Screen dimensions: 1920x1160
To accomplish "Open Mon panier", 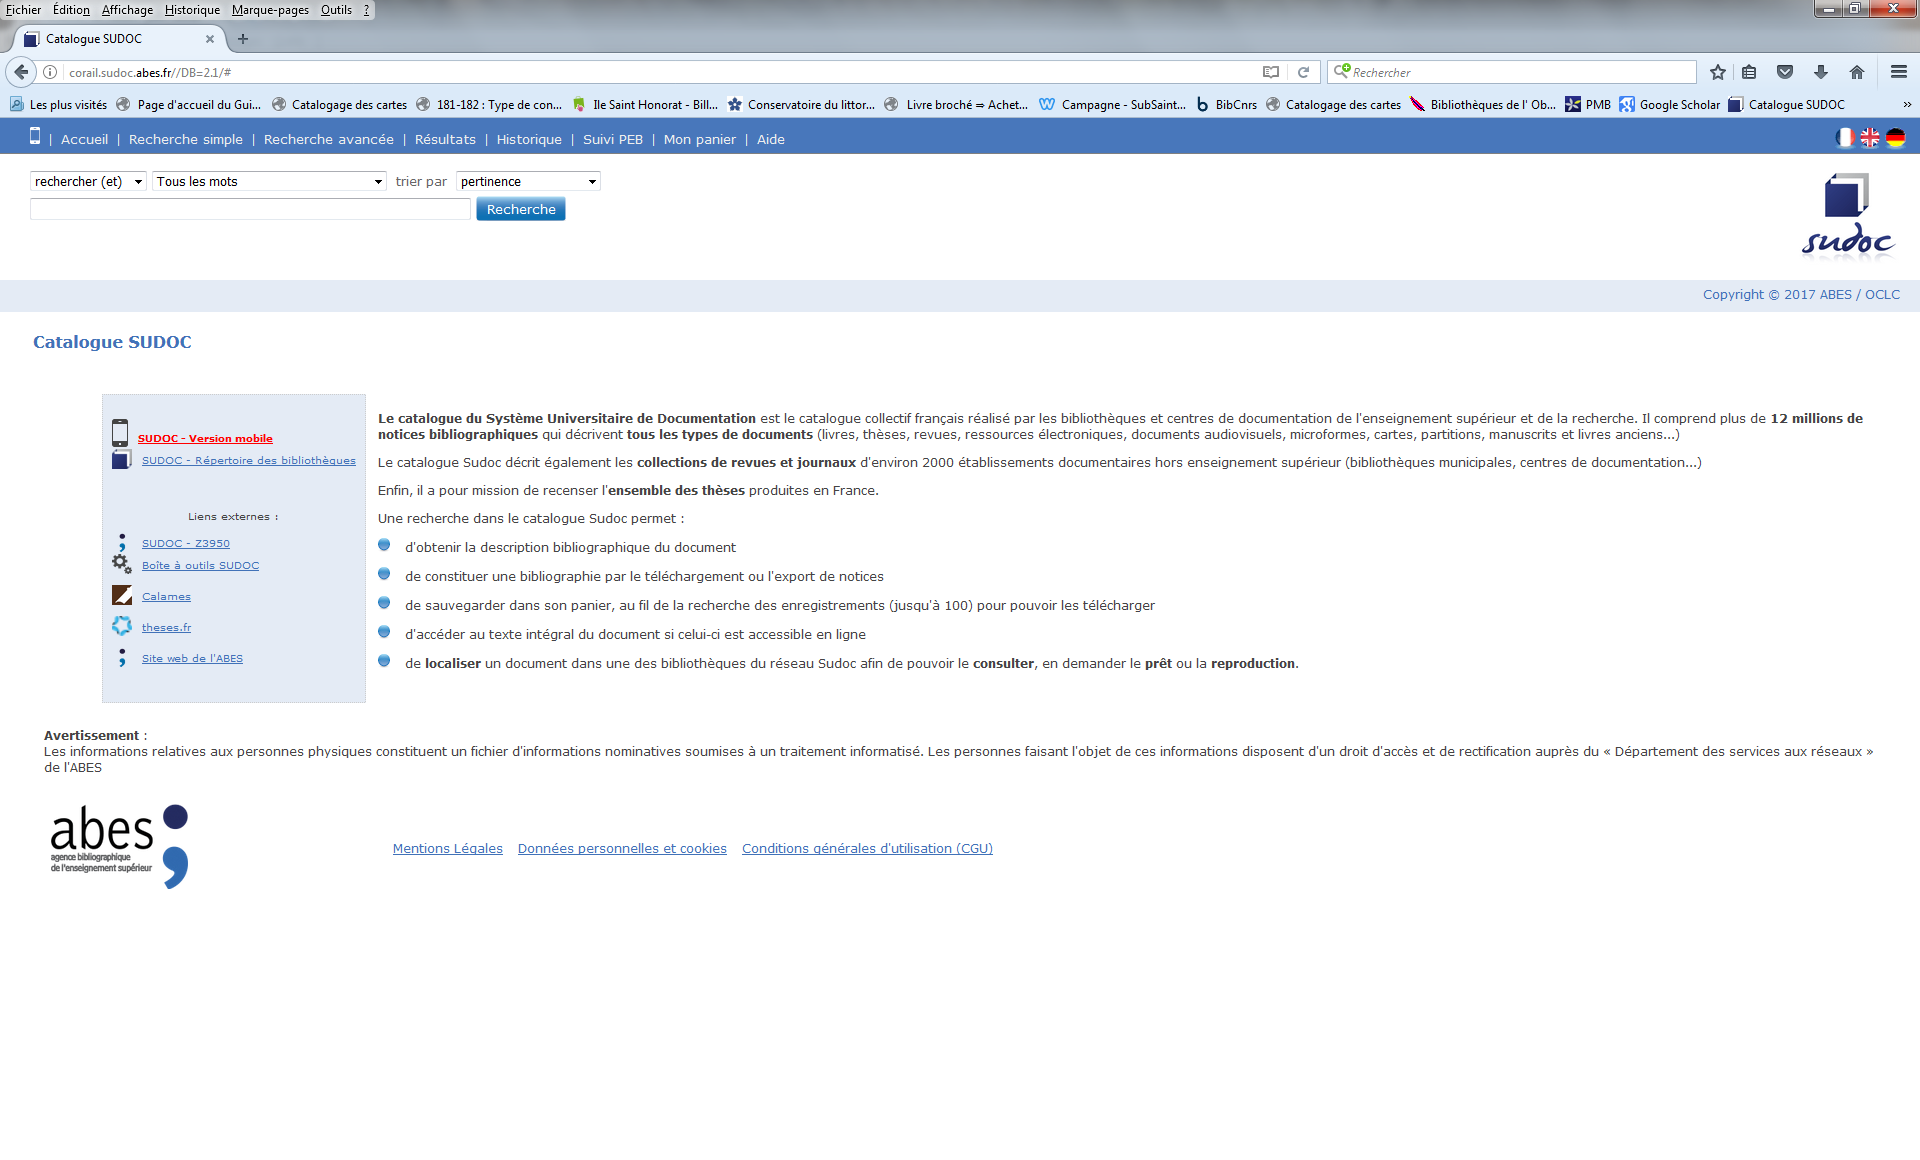I will pos(700,139).
